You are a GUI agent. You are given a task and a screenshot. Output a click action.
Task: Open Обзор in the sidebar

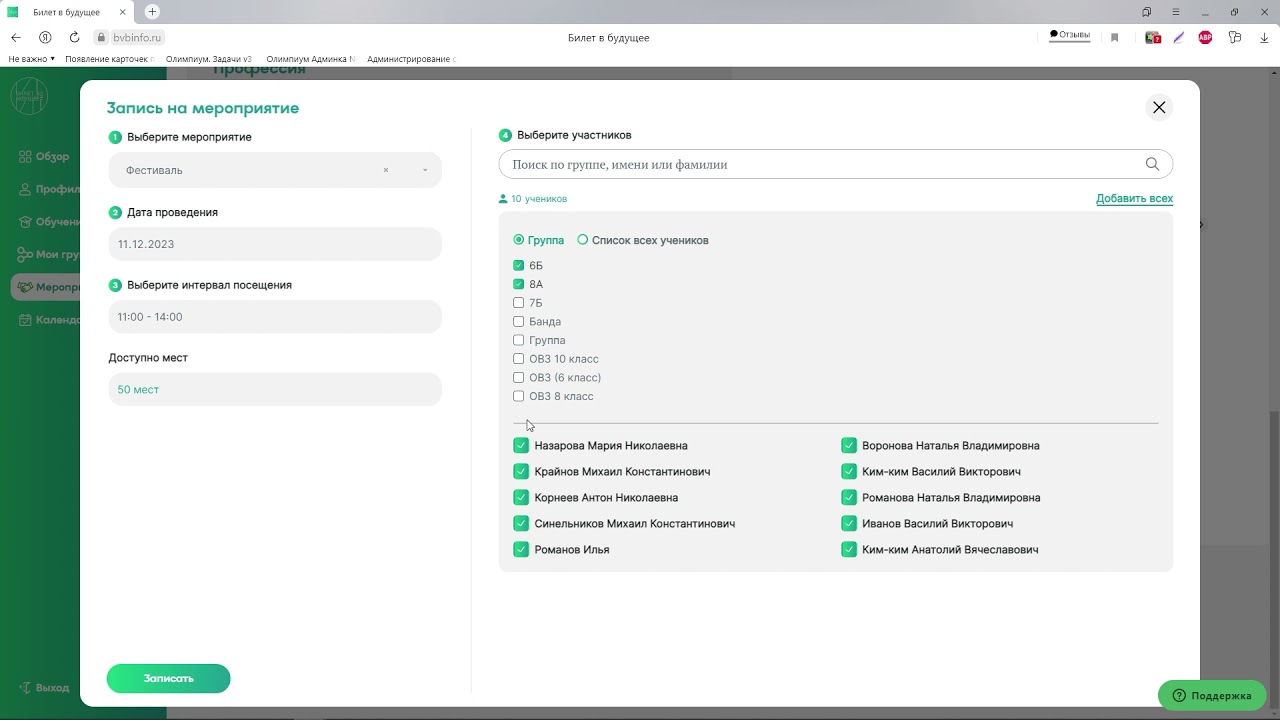pos(45,157)
